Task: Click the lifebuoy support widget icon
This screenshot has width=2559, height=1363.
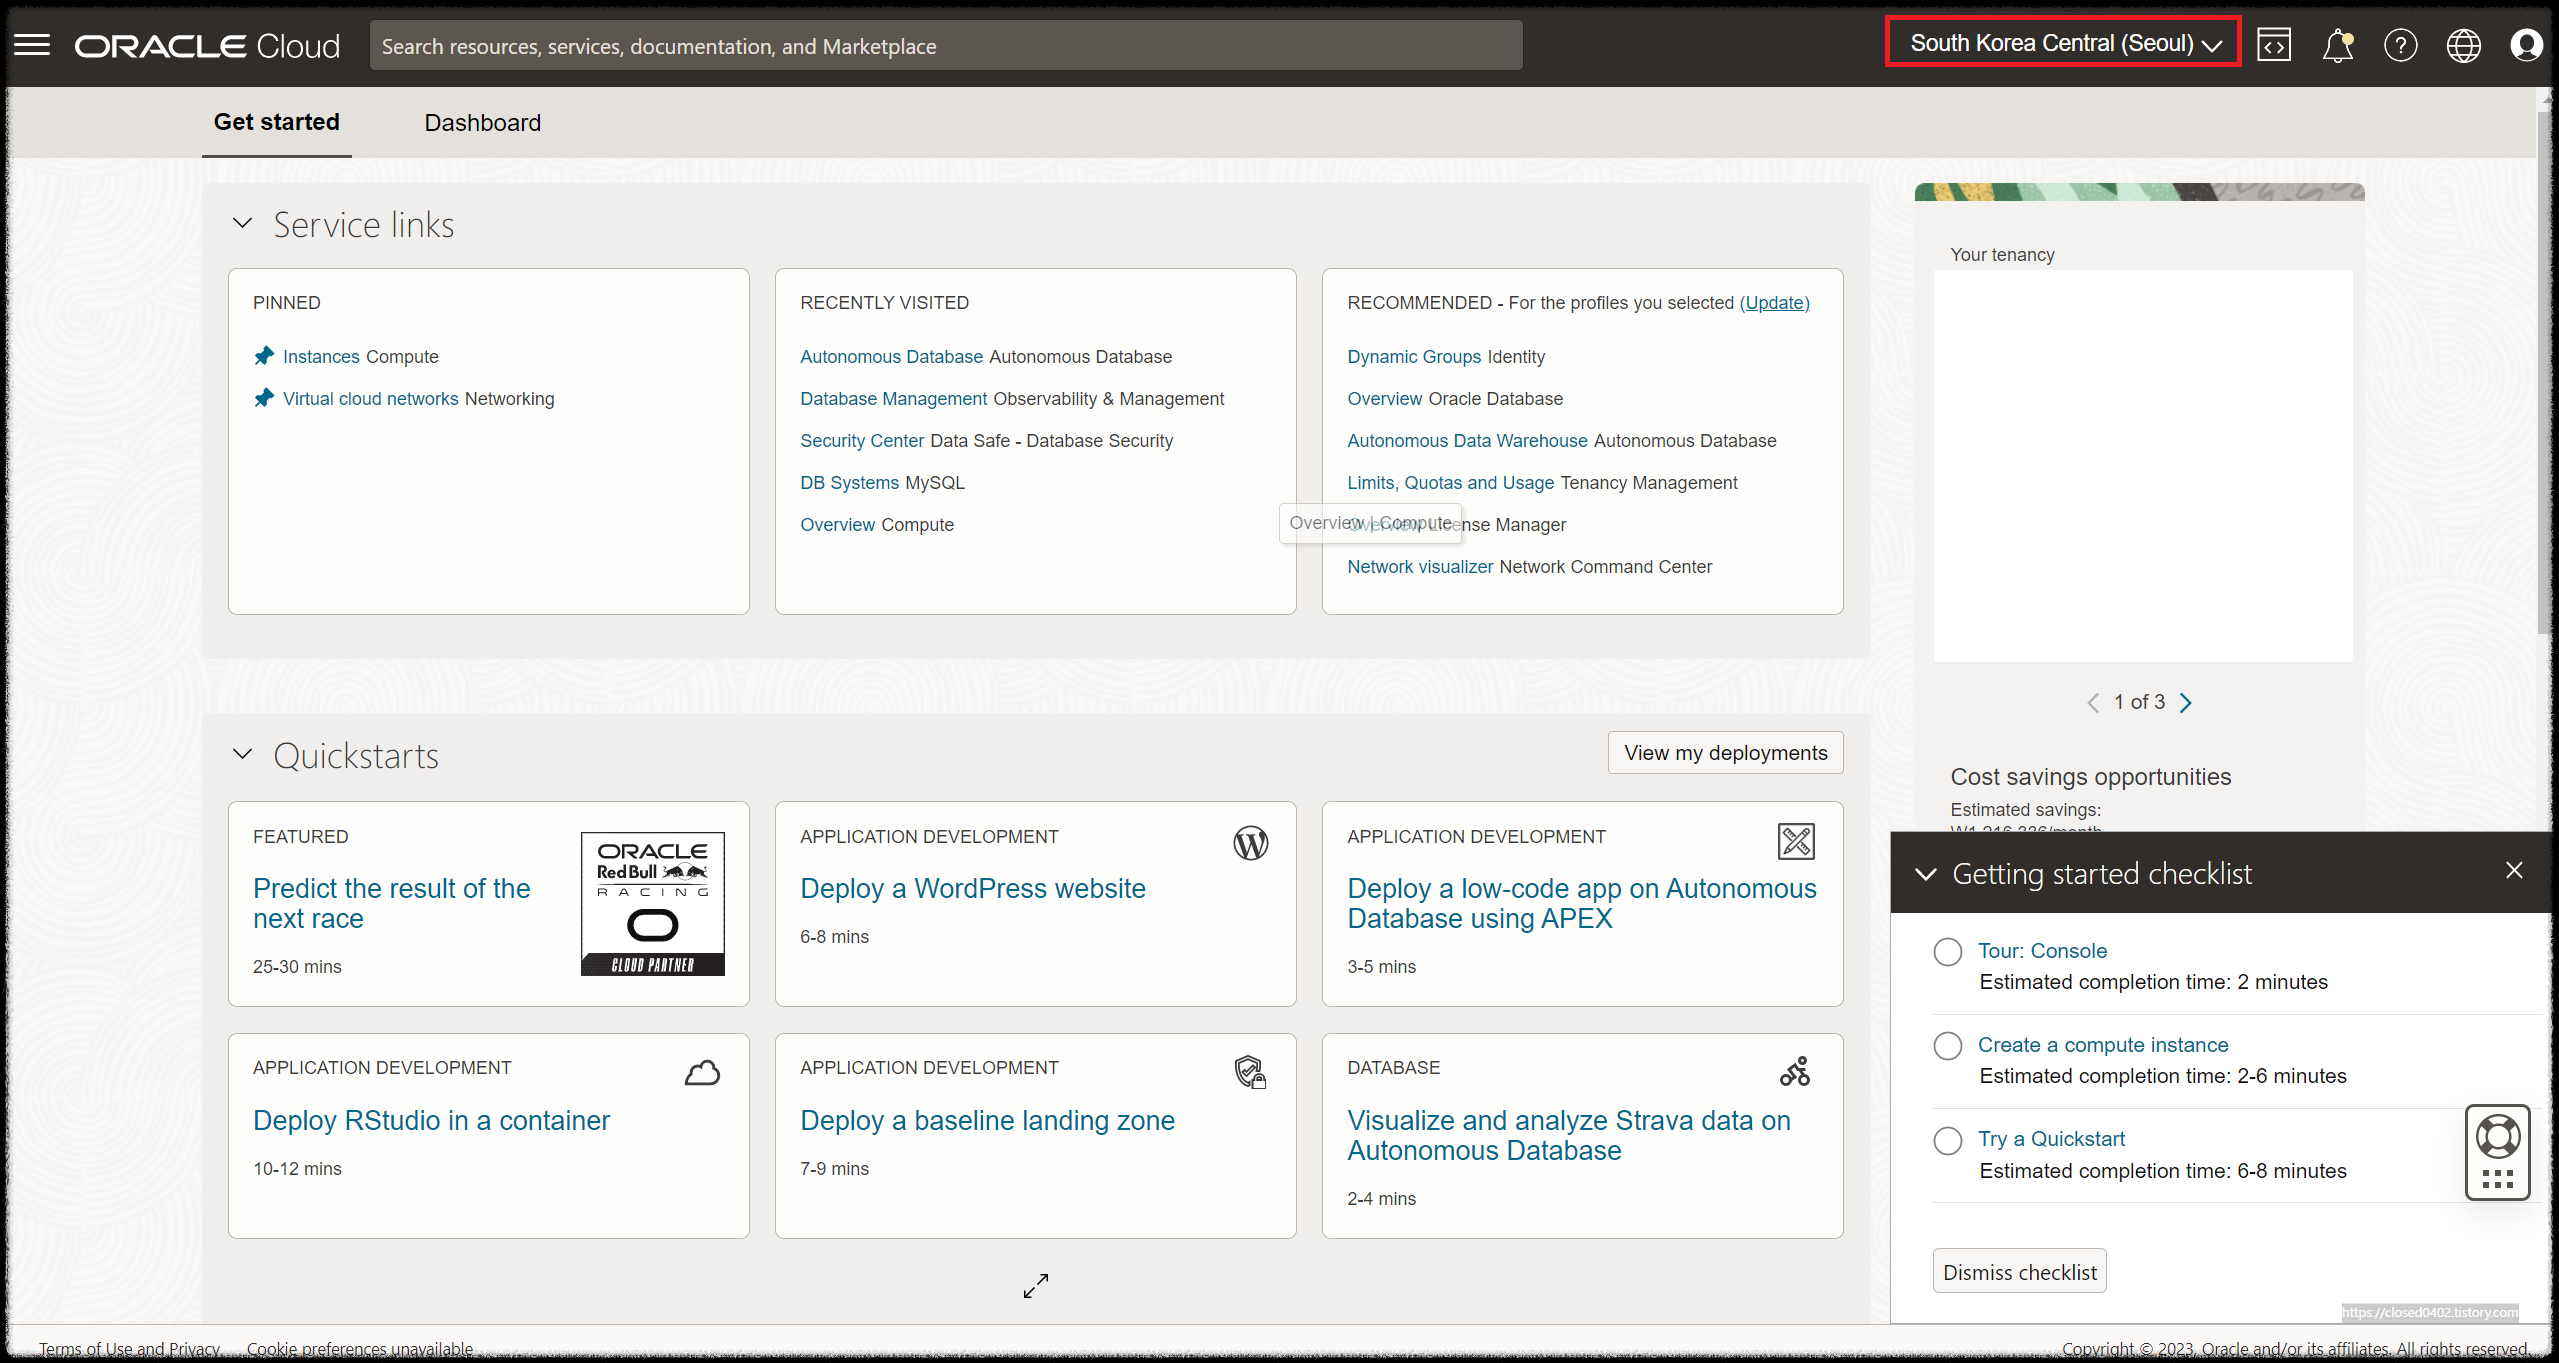Action: coord(2497,1137)
